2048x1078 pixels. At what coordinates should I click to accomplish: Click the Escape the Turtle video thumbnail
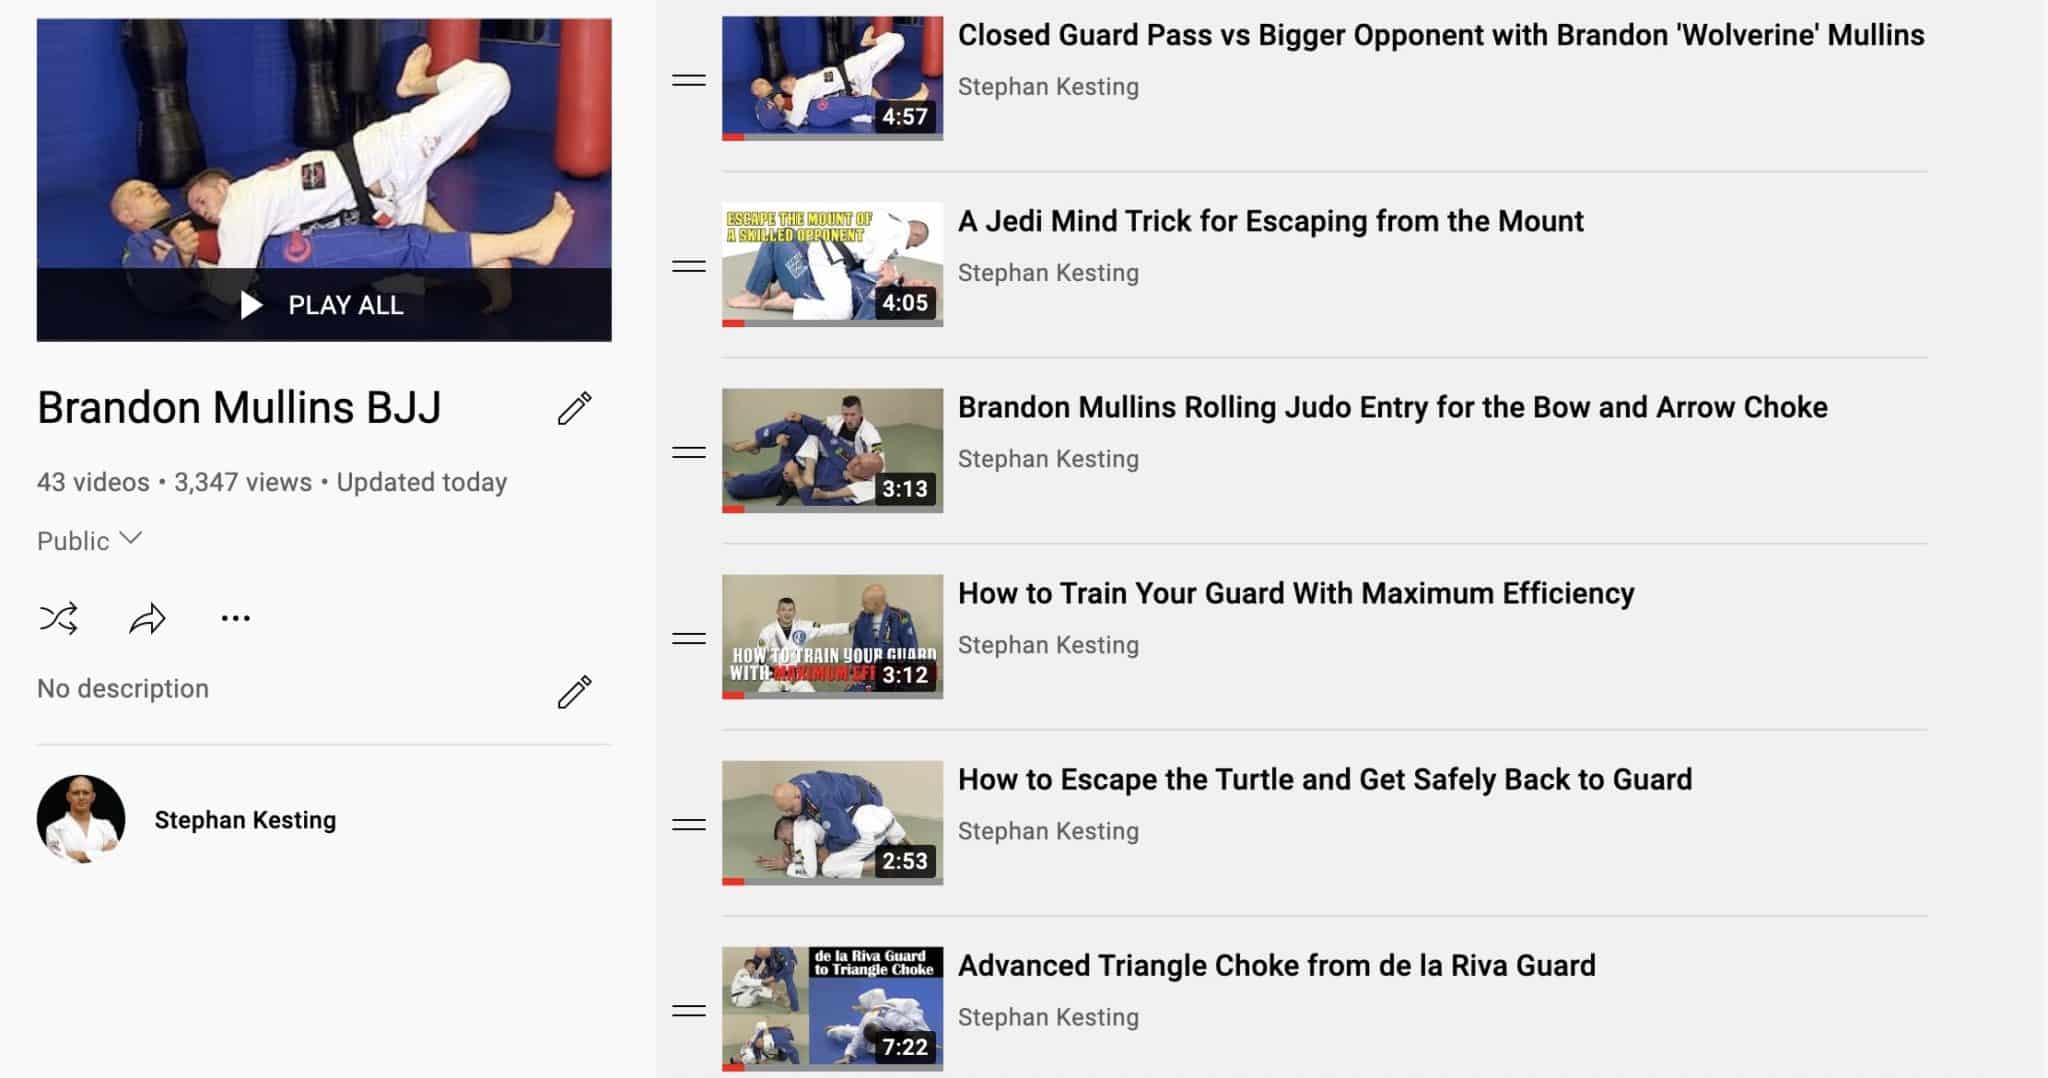[832, 823]
